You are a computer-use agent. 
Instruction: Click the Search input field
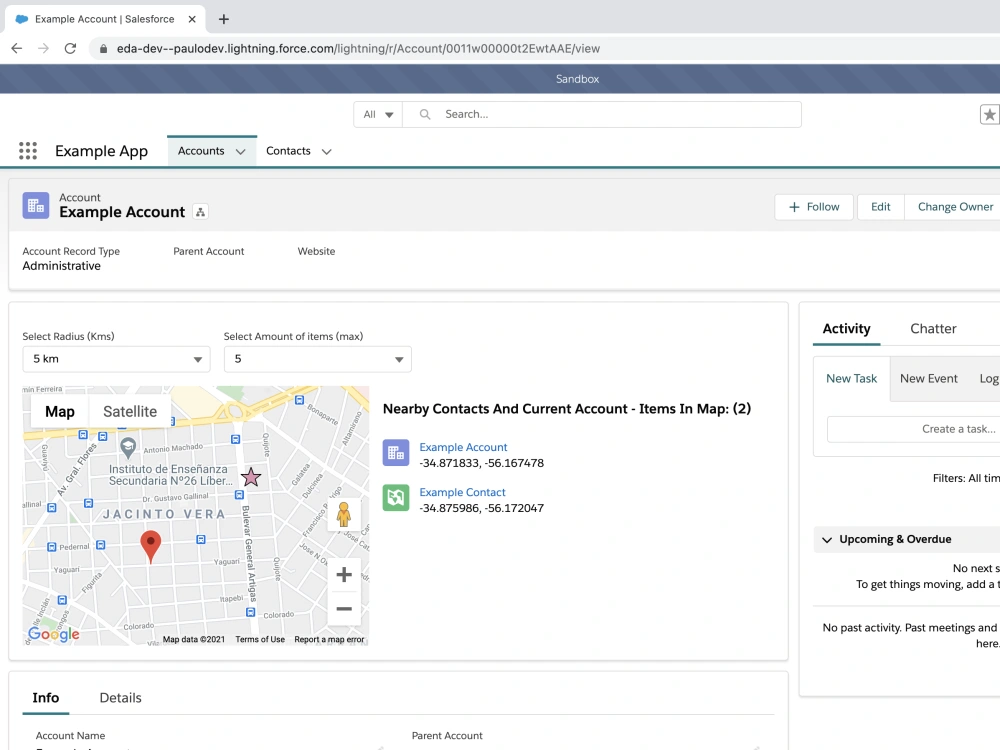(601, 115)
